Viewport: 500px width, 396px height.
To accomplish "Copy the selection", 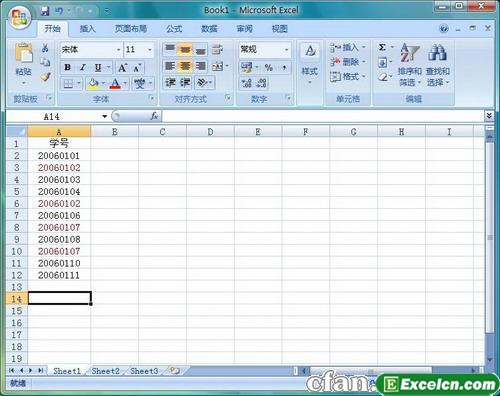I will 45,62.
